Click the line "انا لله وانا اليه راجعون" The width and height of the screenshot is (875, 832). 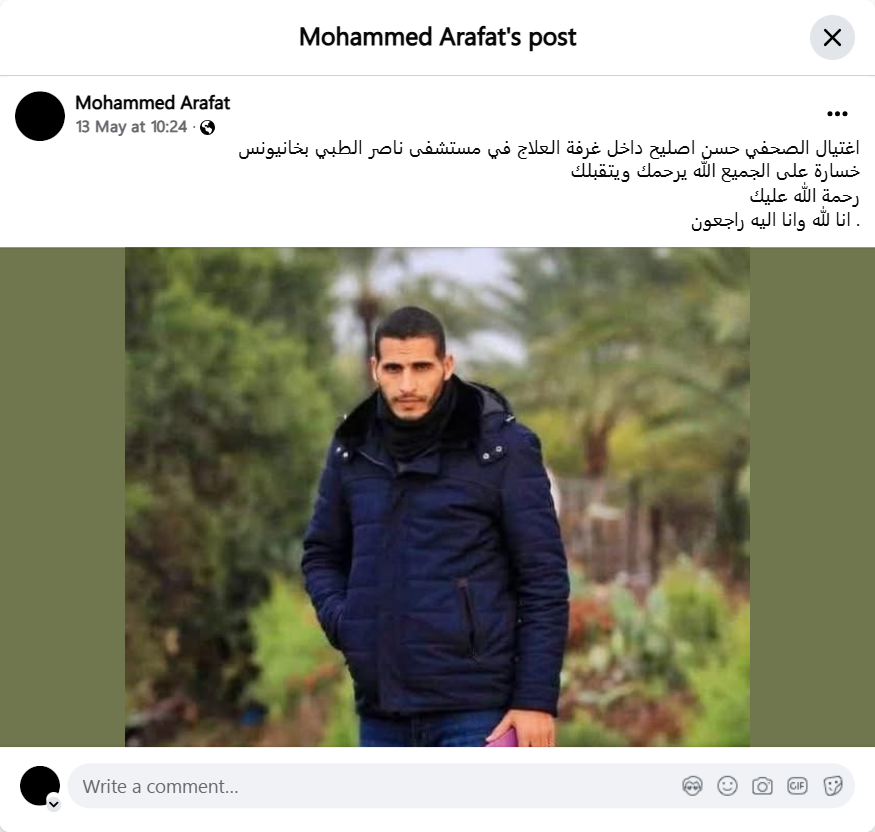click(x=776, y=220)
